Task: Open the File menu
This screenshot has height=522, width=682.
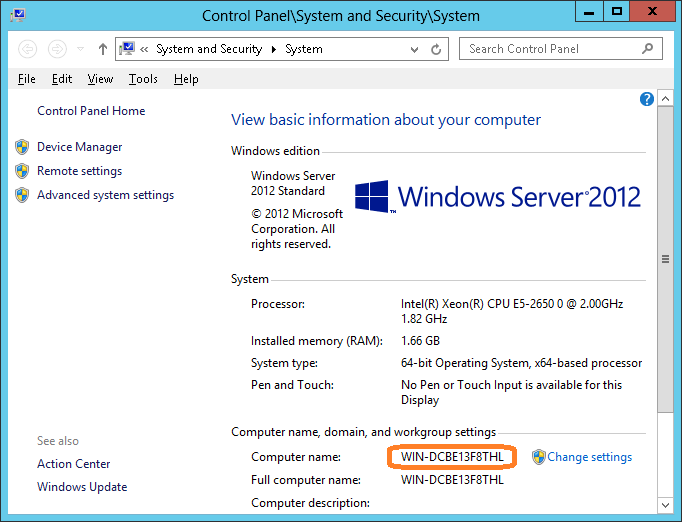Action: coord(27,79)
